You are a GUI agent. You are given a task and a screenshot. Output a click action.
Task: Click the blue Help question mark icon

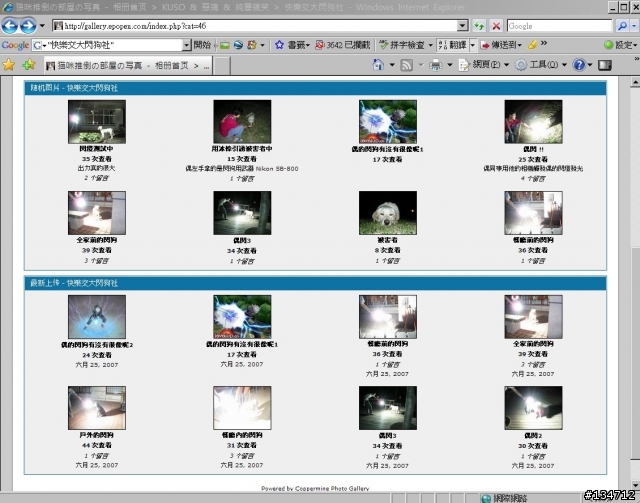[579, 65]
